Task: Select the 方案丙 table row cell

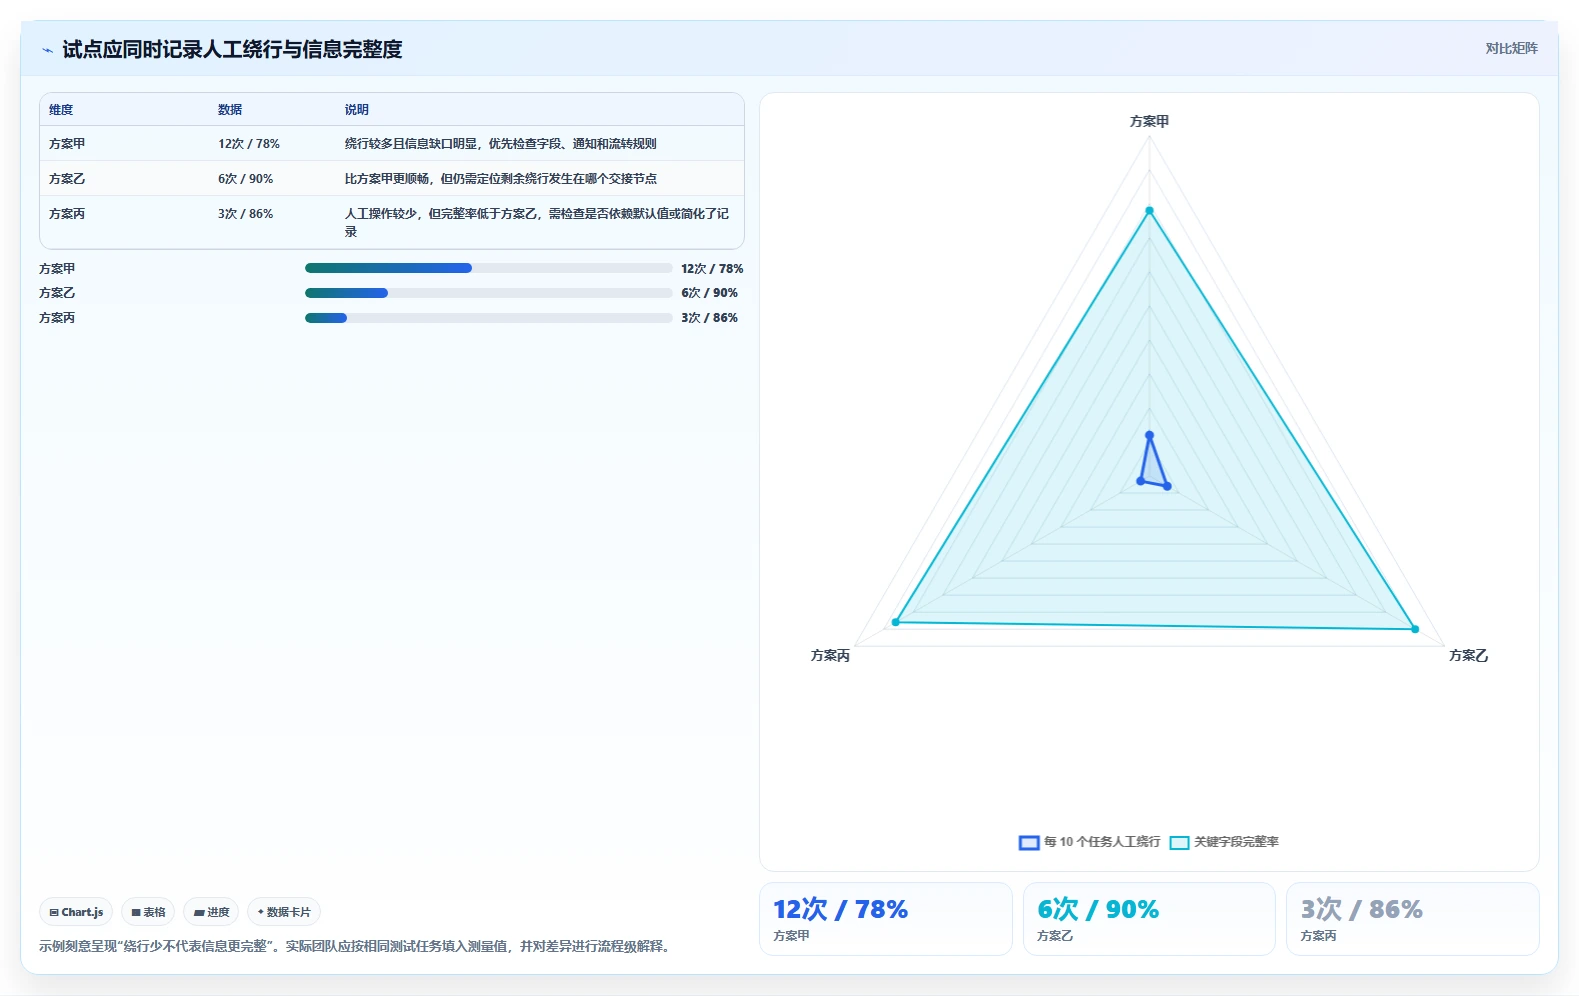Action: click(67, 214)
